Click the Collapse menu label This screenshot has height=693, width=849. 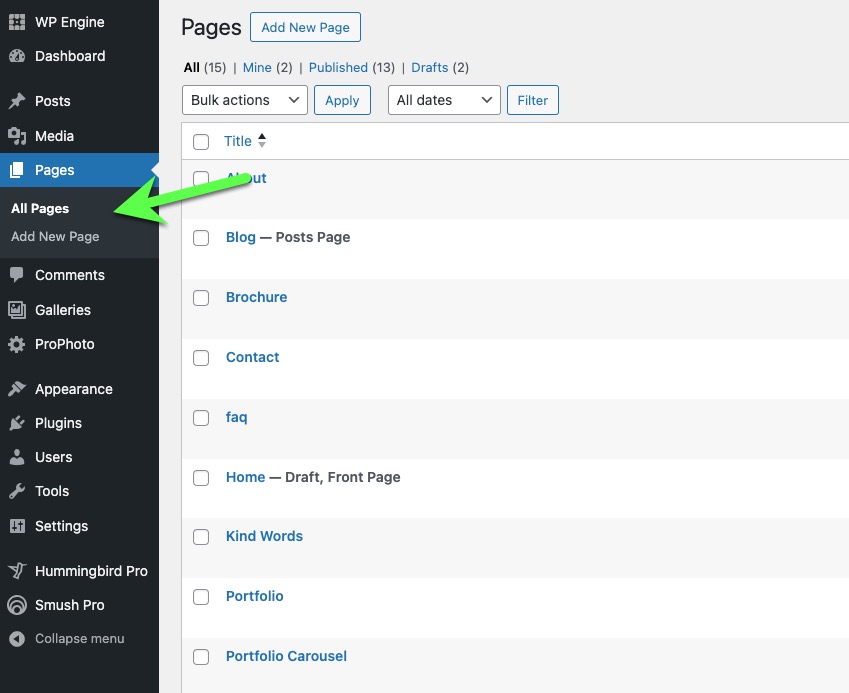pyautogui.click(x=80, y=639)
